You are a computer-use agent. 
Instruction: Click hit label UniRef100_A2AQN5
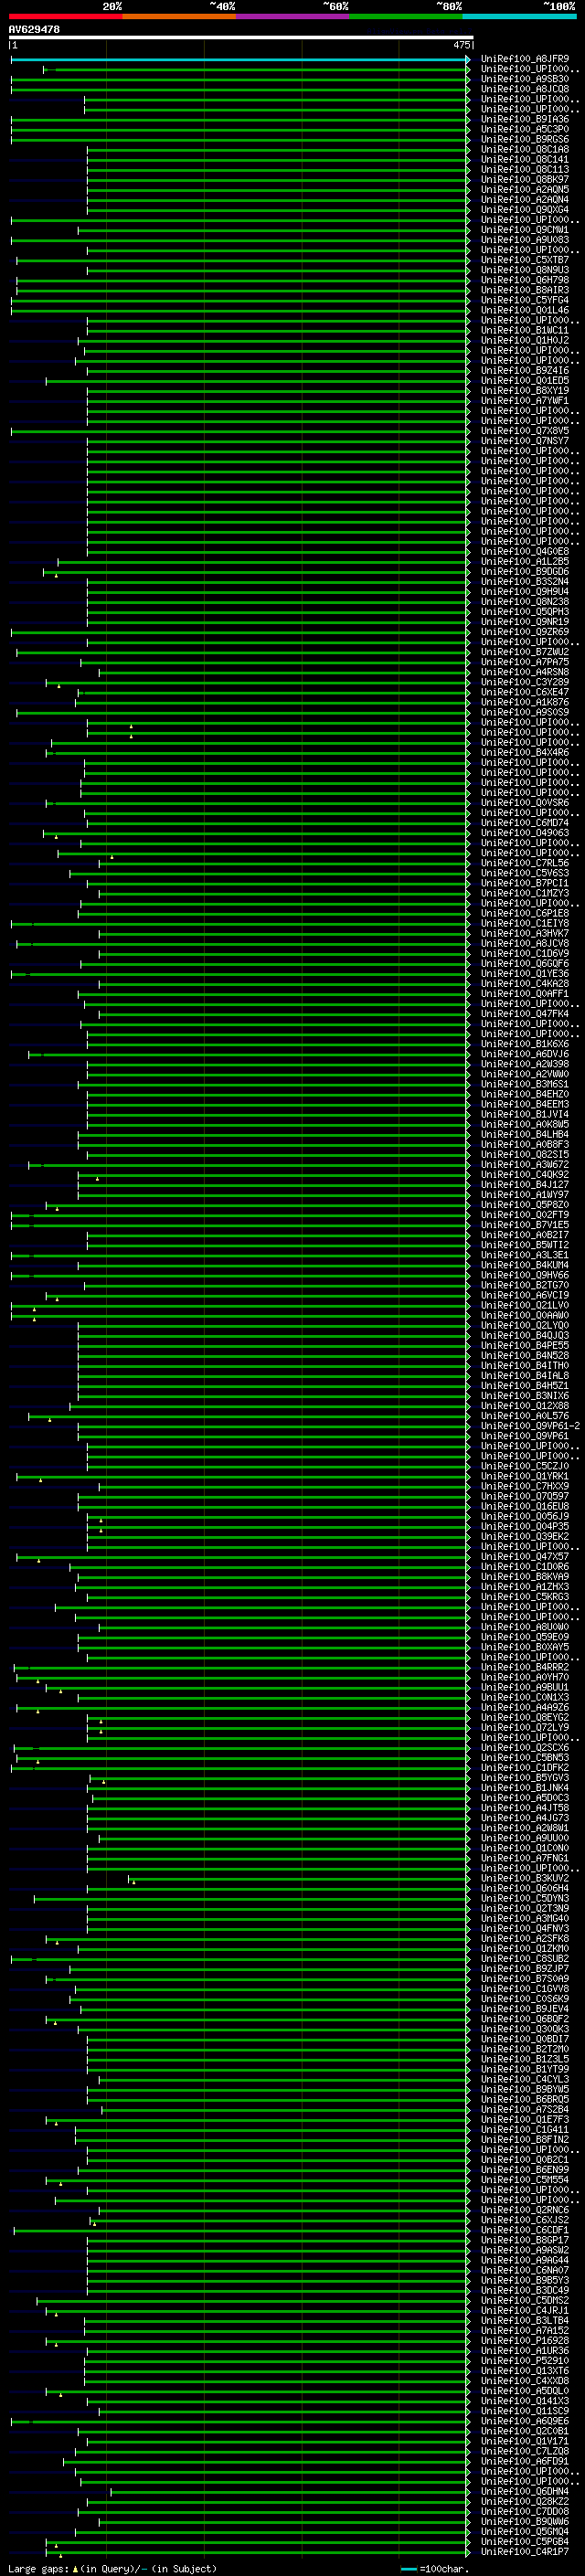pos(524,189)
